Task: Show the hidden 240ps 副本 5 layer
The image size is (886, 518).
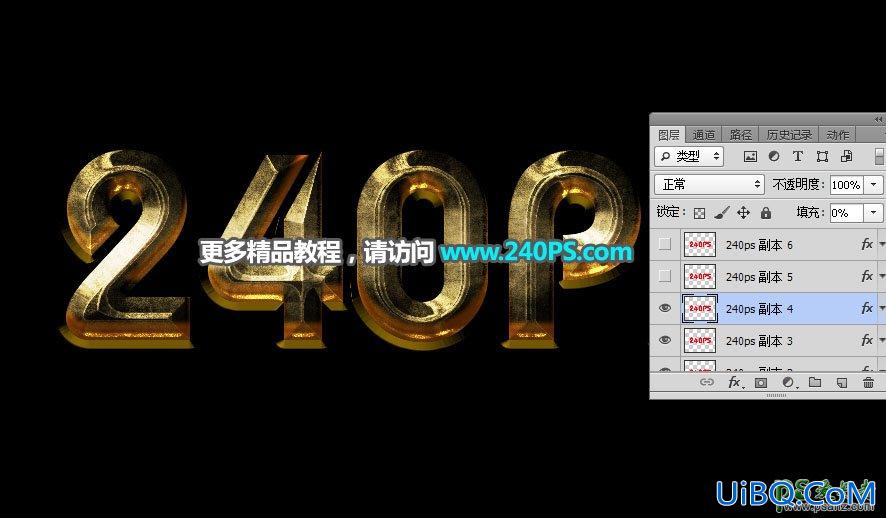Action: coord(665,276)
